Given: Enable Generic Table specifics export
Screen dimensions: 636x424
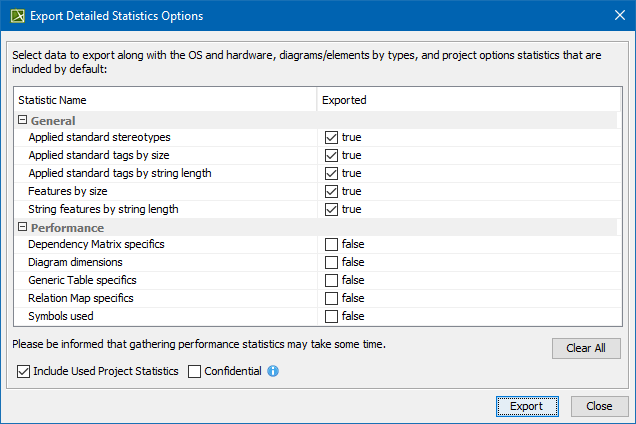Looking at the screenshot, I should (x=331, y=281).
